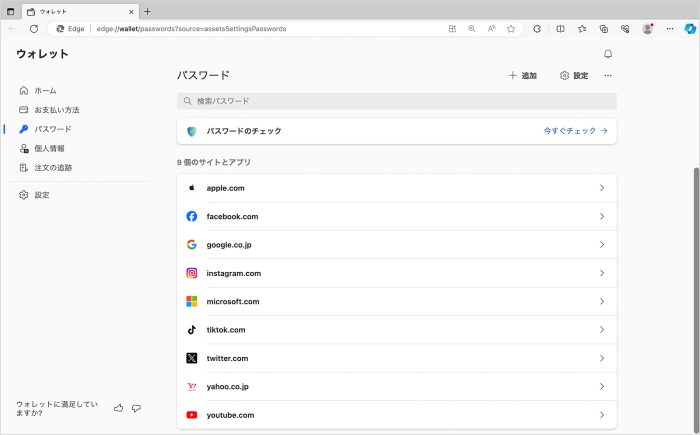The image size is (700, 435).
Task: Click thumbs down feedback icon
Action: pyautogui.click(x=136, y=408)
